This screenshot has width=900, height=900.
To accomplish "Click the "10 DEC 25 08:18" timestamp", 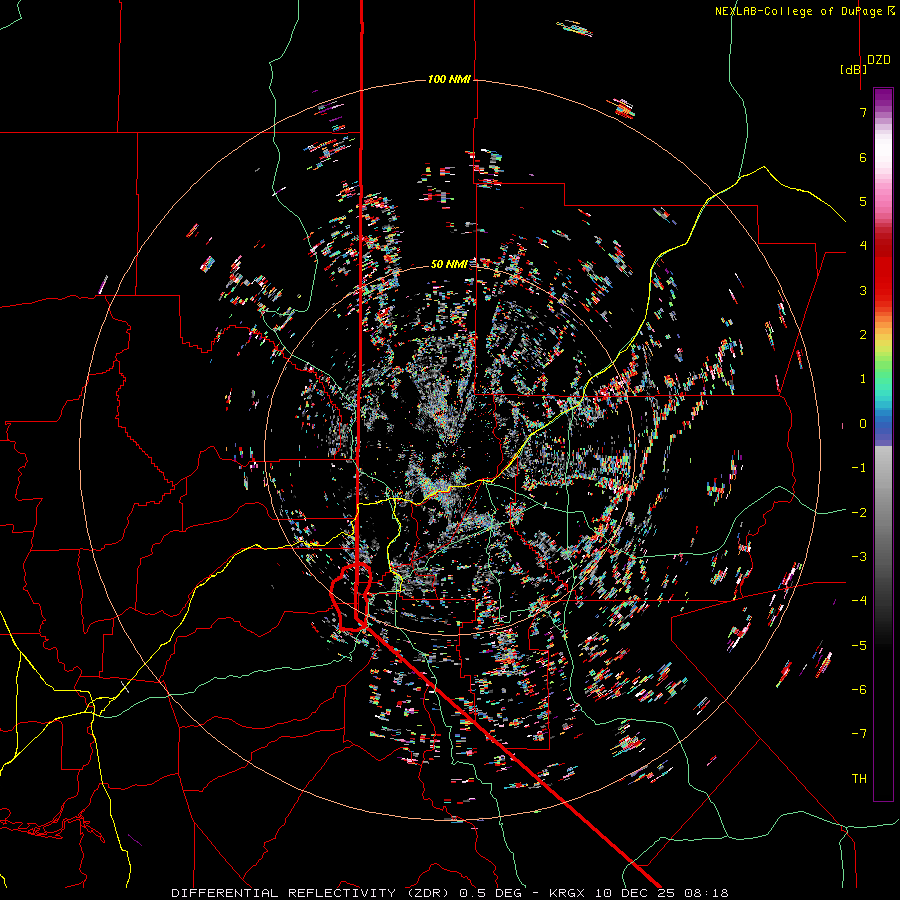I will pos(662,893).
